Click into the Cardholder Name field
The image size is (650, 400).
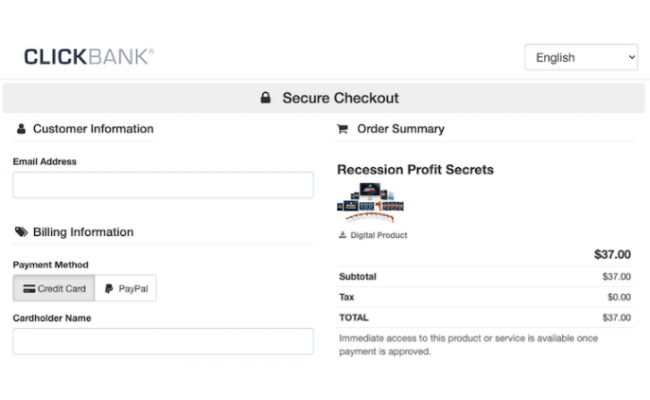(163, 341)
